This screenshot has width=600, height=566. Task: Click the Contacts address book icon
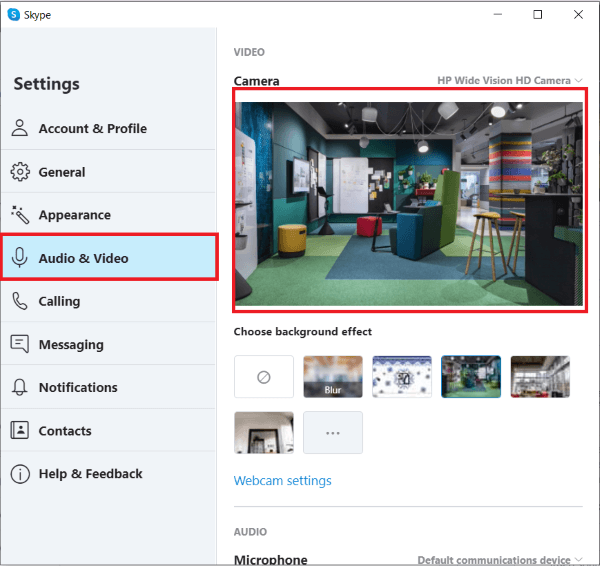(x=20, y=431)
